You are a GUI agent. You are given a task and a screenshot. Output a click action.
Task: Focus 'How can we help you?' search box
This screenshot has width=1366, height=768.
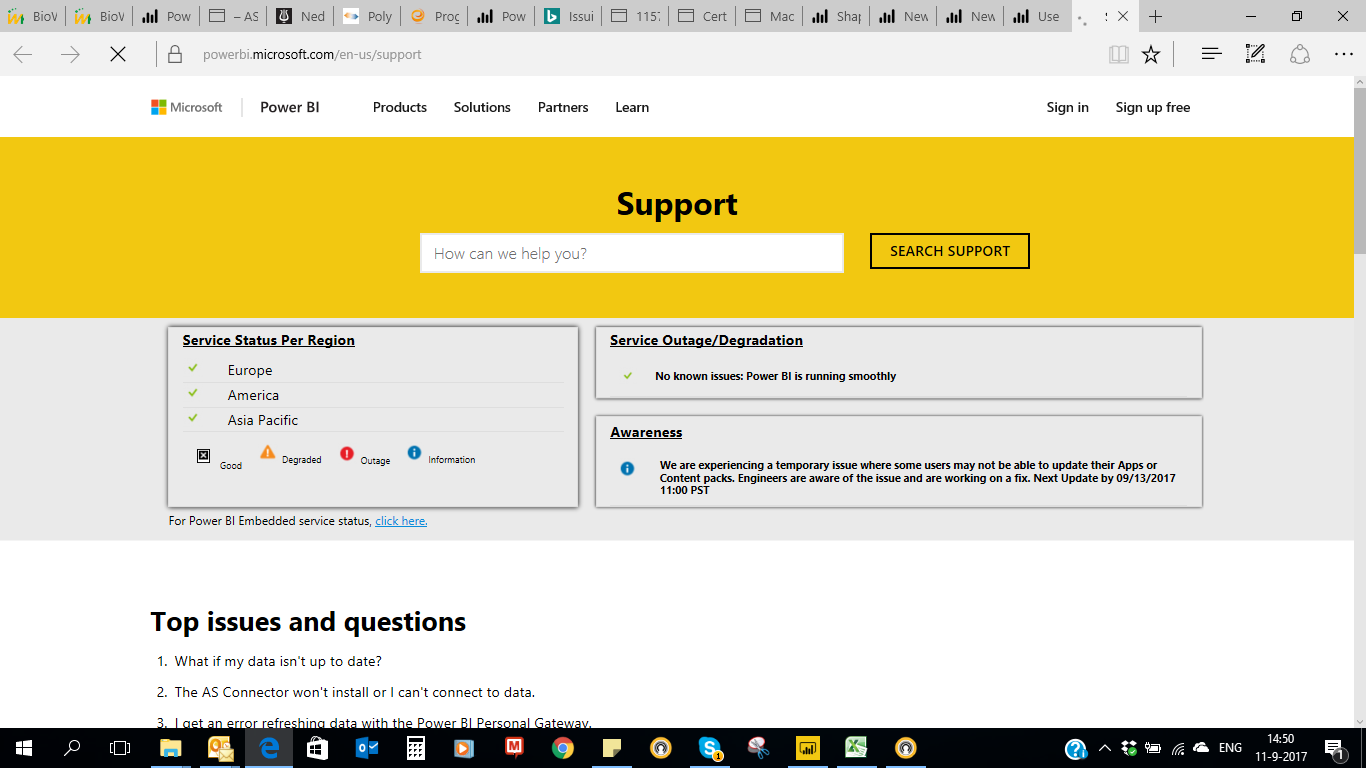click(x=632, y=253)
